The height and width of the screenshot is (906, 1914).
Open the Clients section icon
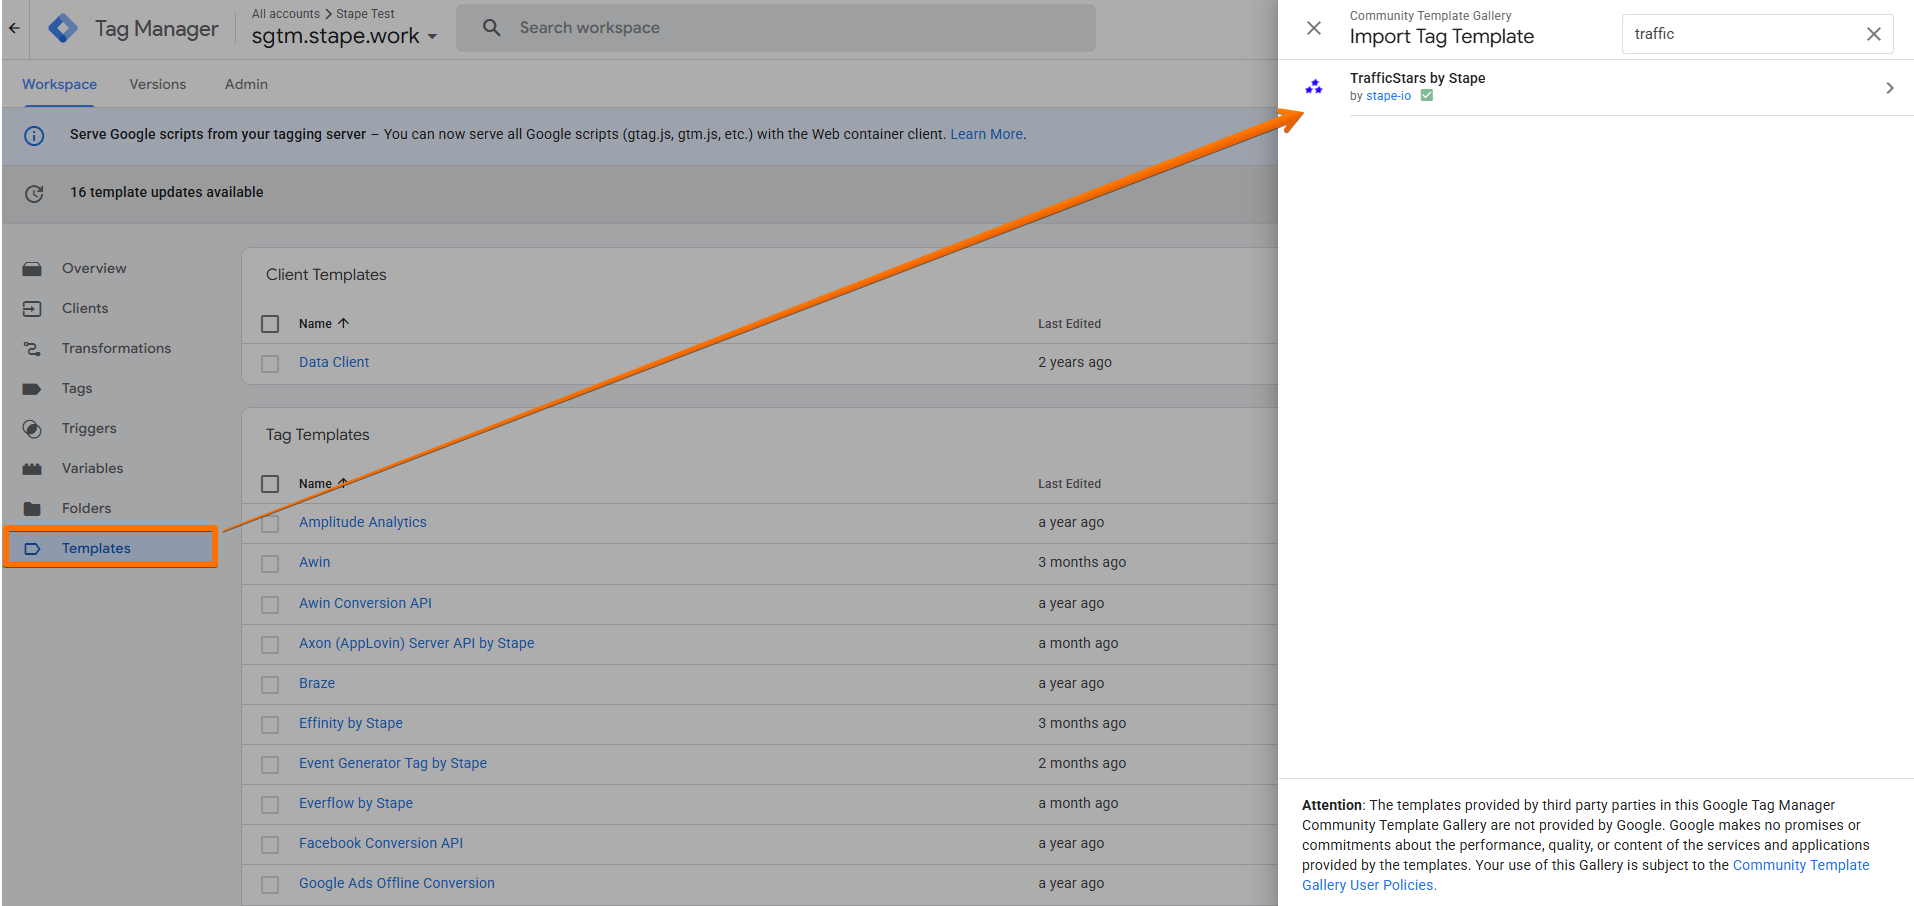(x=32, y=308)
